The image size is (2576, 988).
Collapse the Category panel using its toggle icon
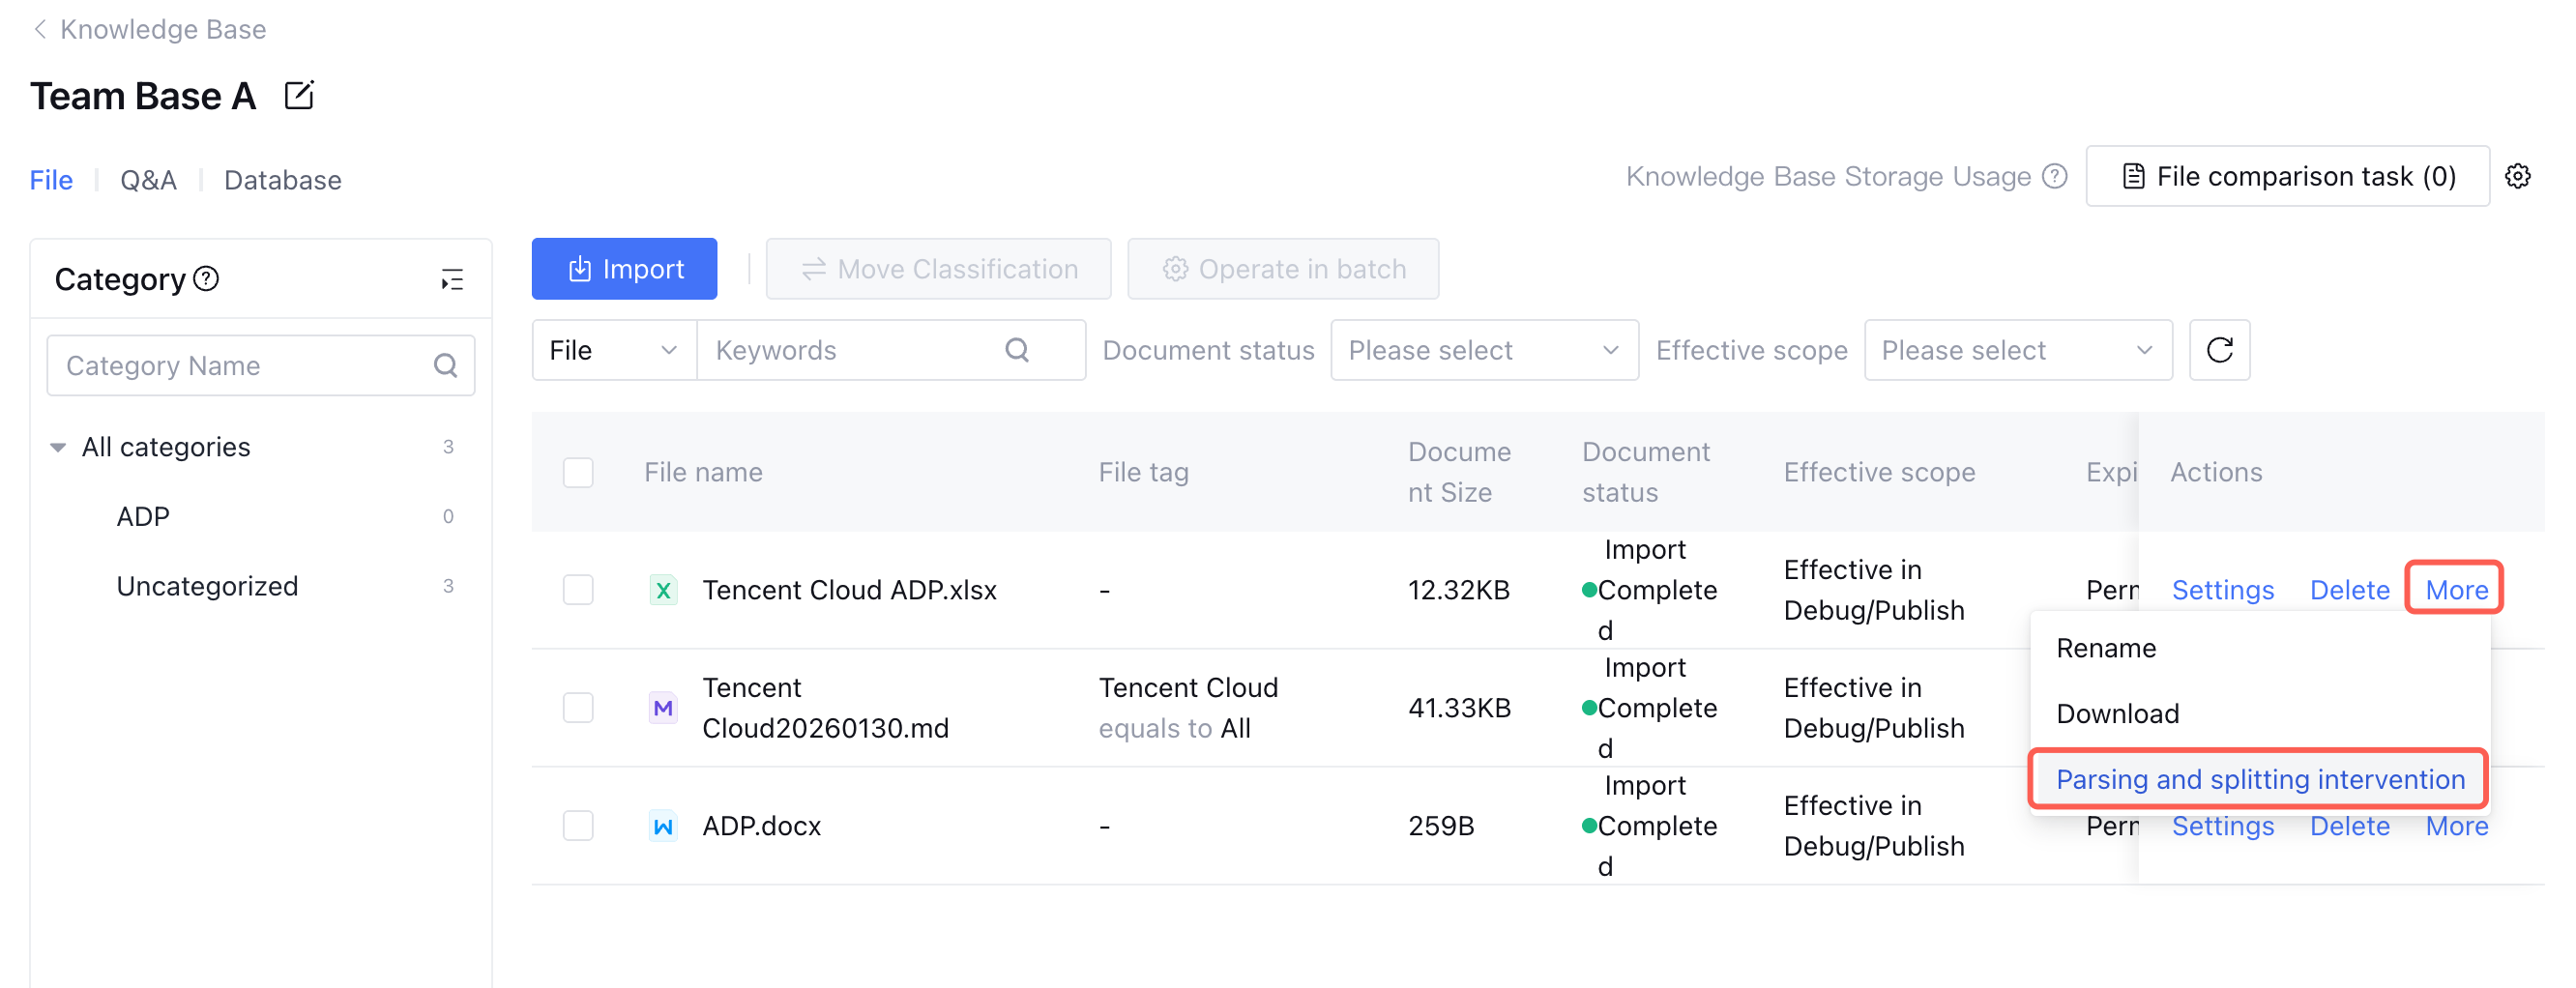click(x=452, y=280)
